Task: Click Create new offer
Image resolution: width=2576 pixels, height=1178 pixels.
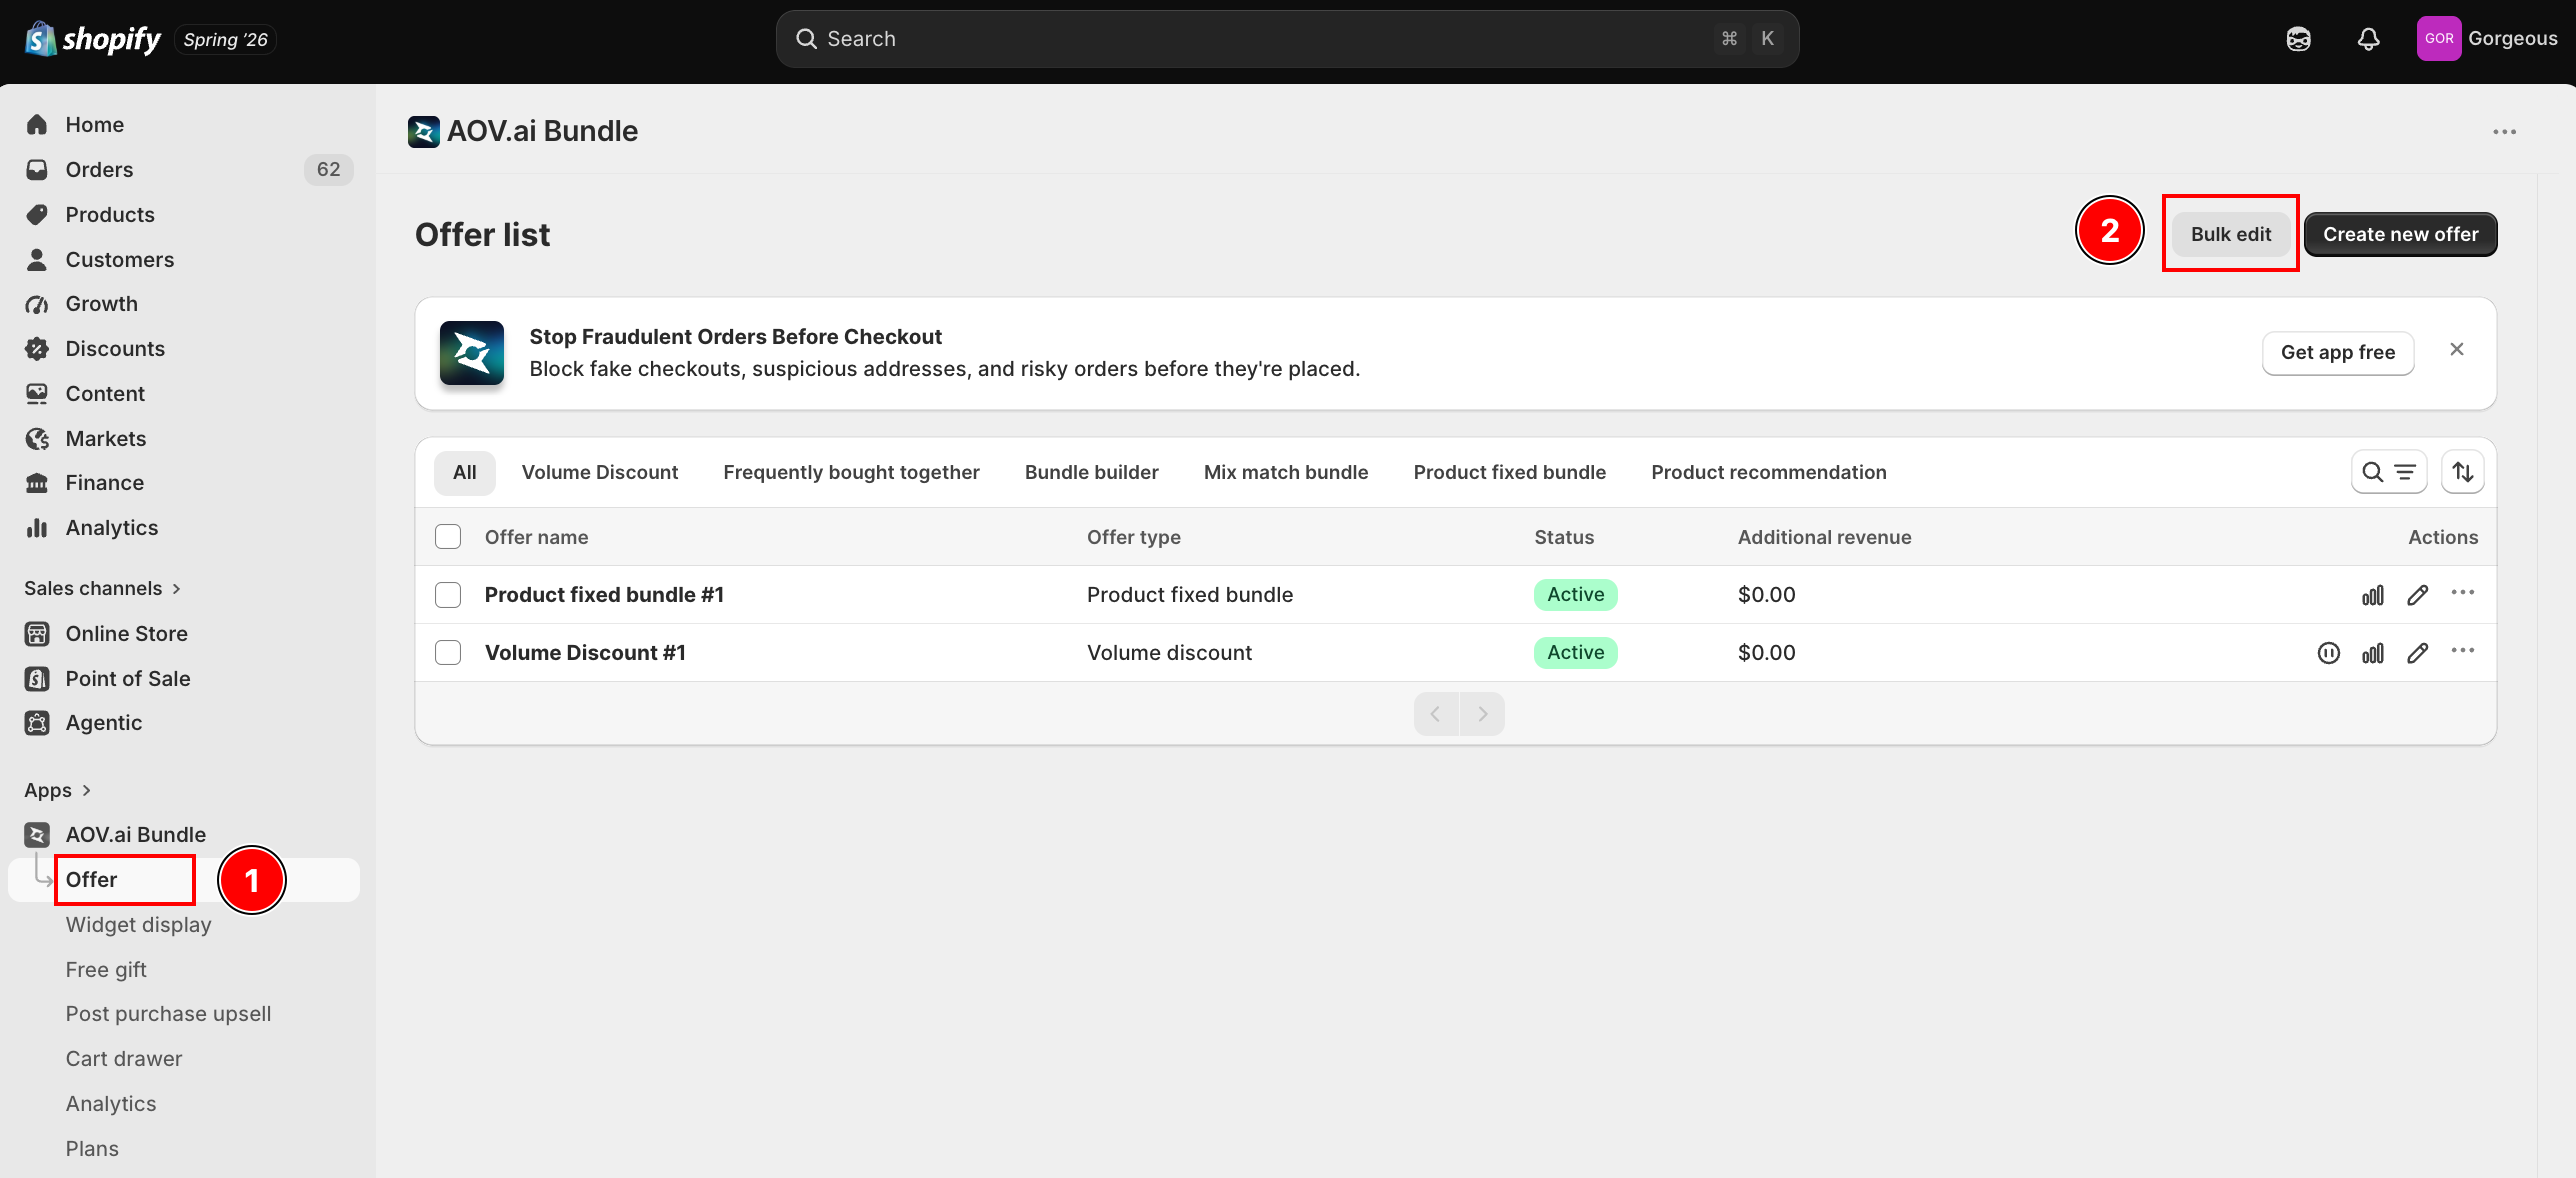Action: pyautogui.click(x=2401, y=234)
